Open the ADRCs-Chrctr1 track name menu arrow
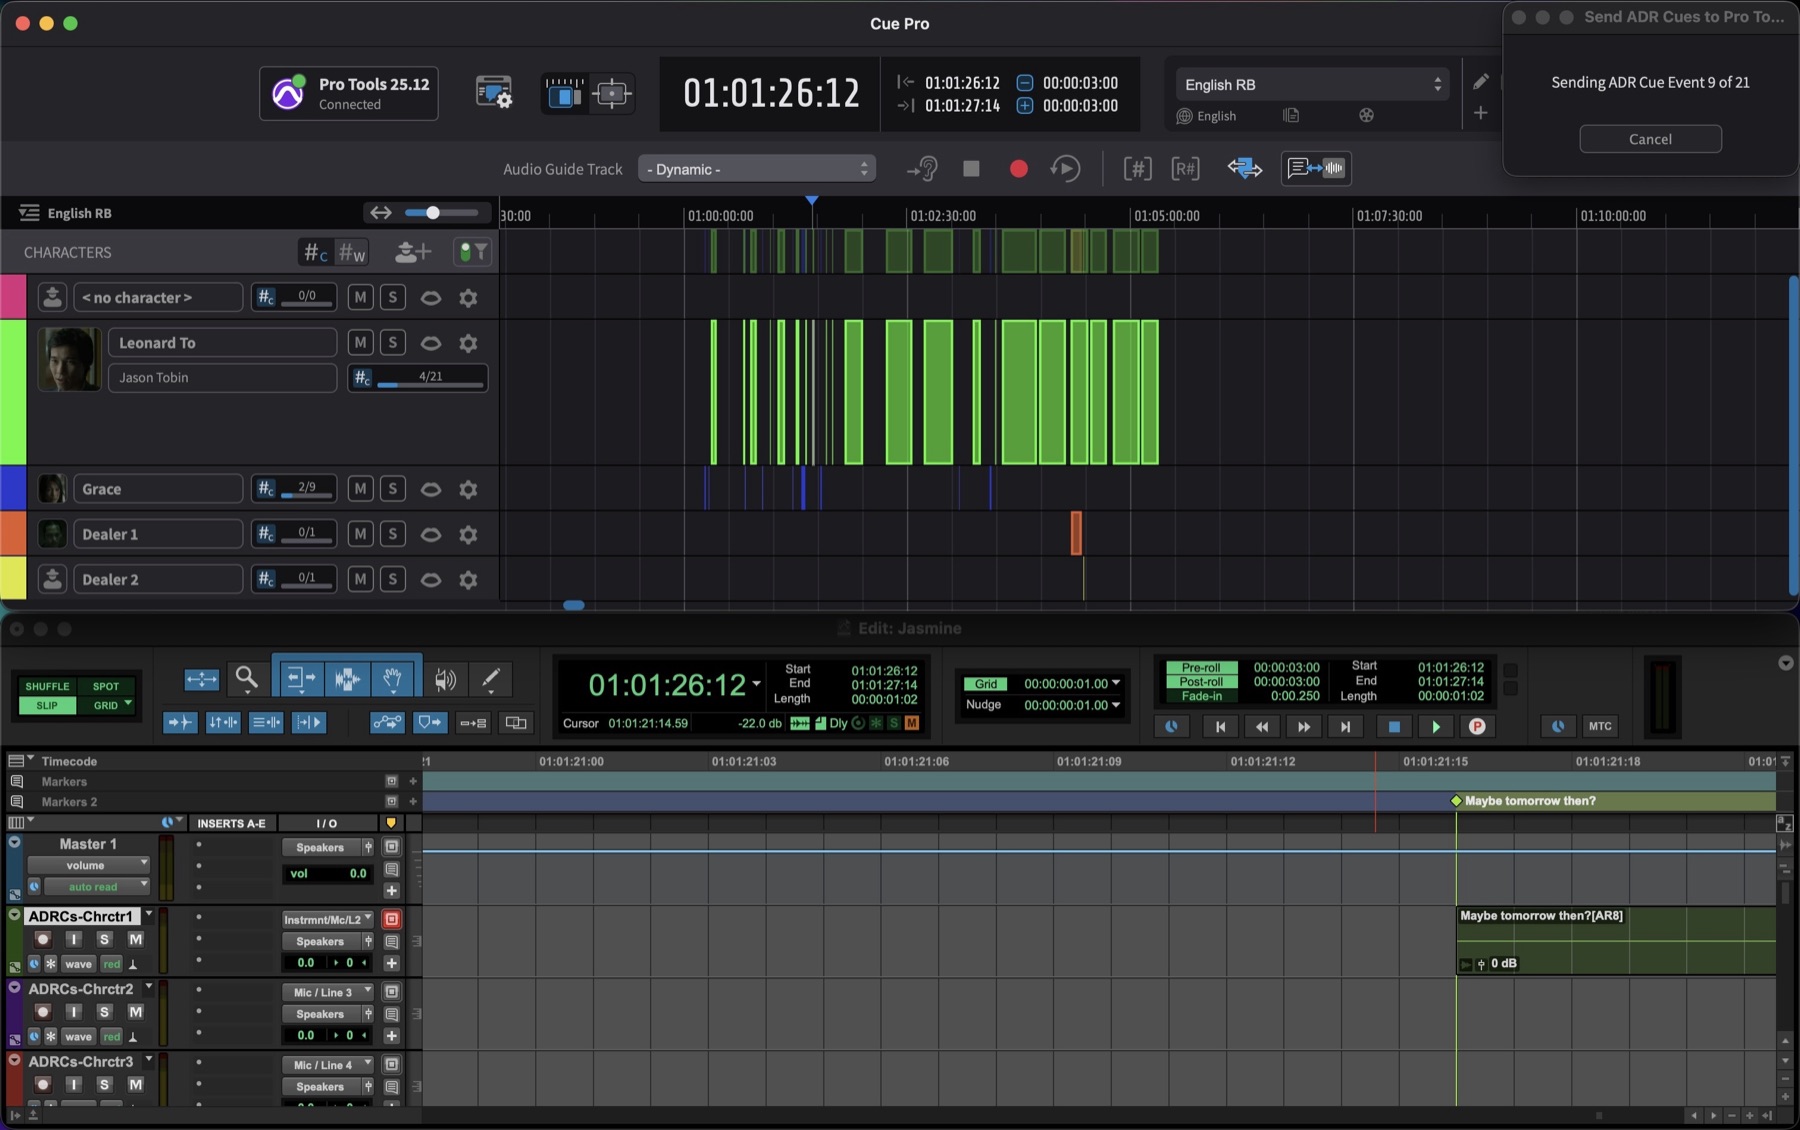The width and height of the screenshot is (1800, 1130). [x=149, y=915]
